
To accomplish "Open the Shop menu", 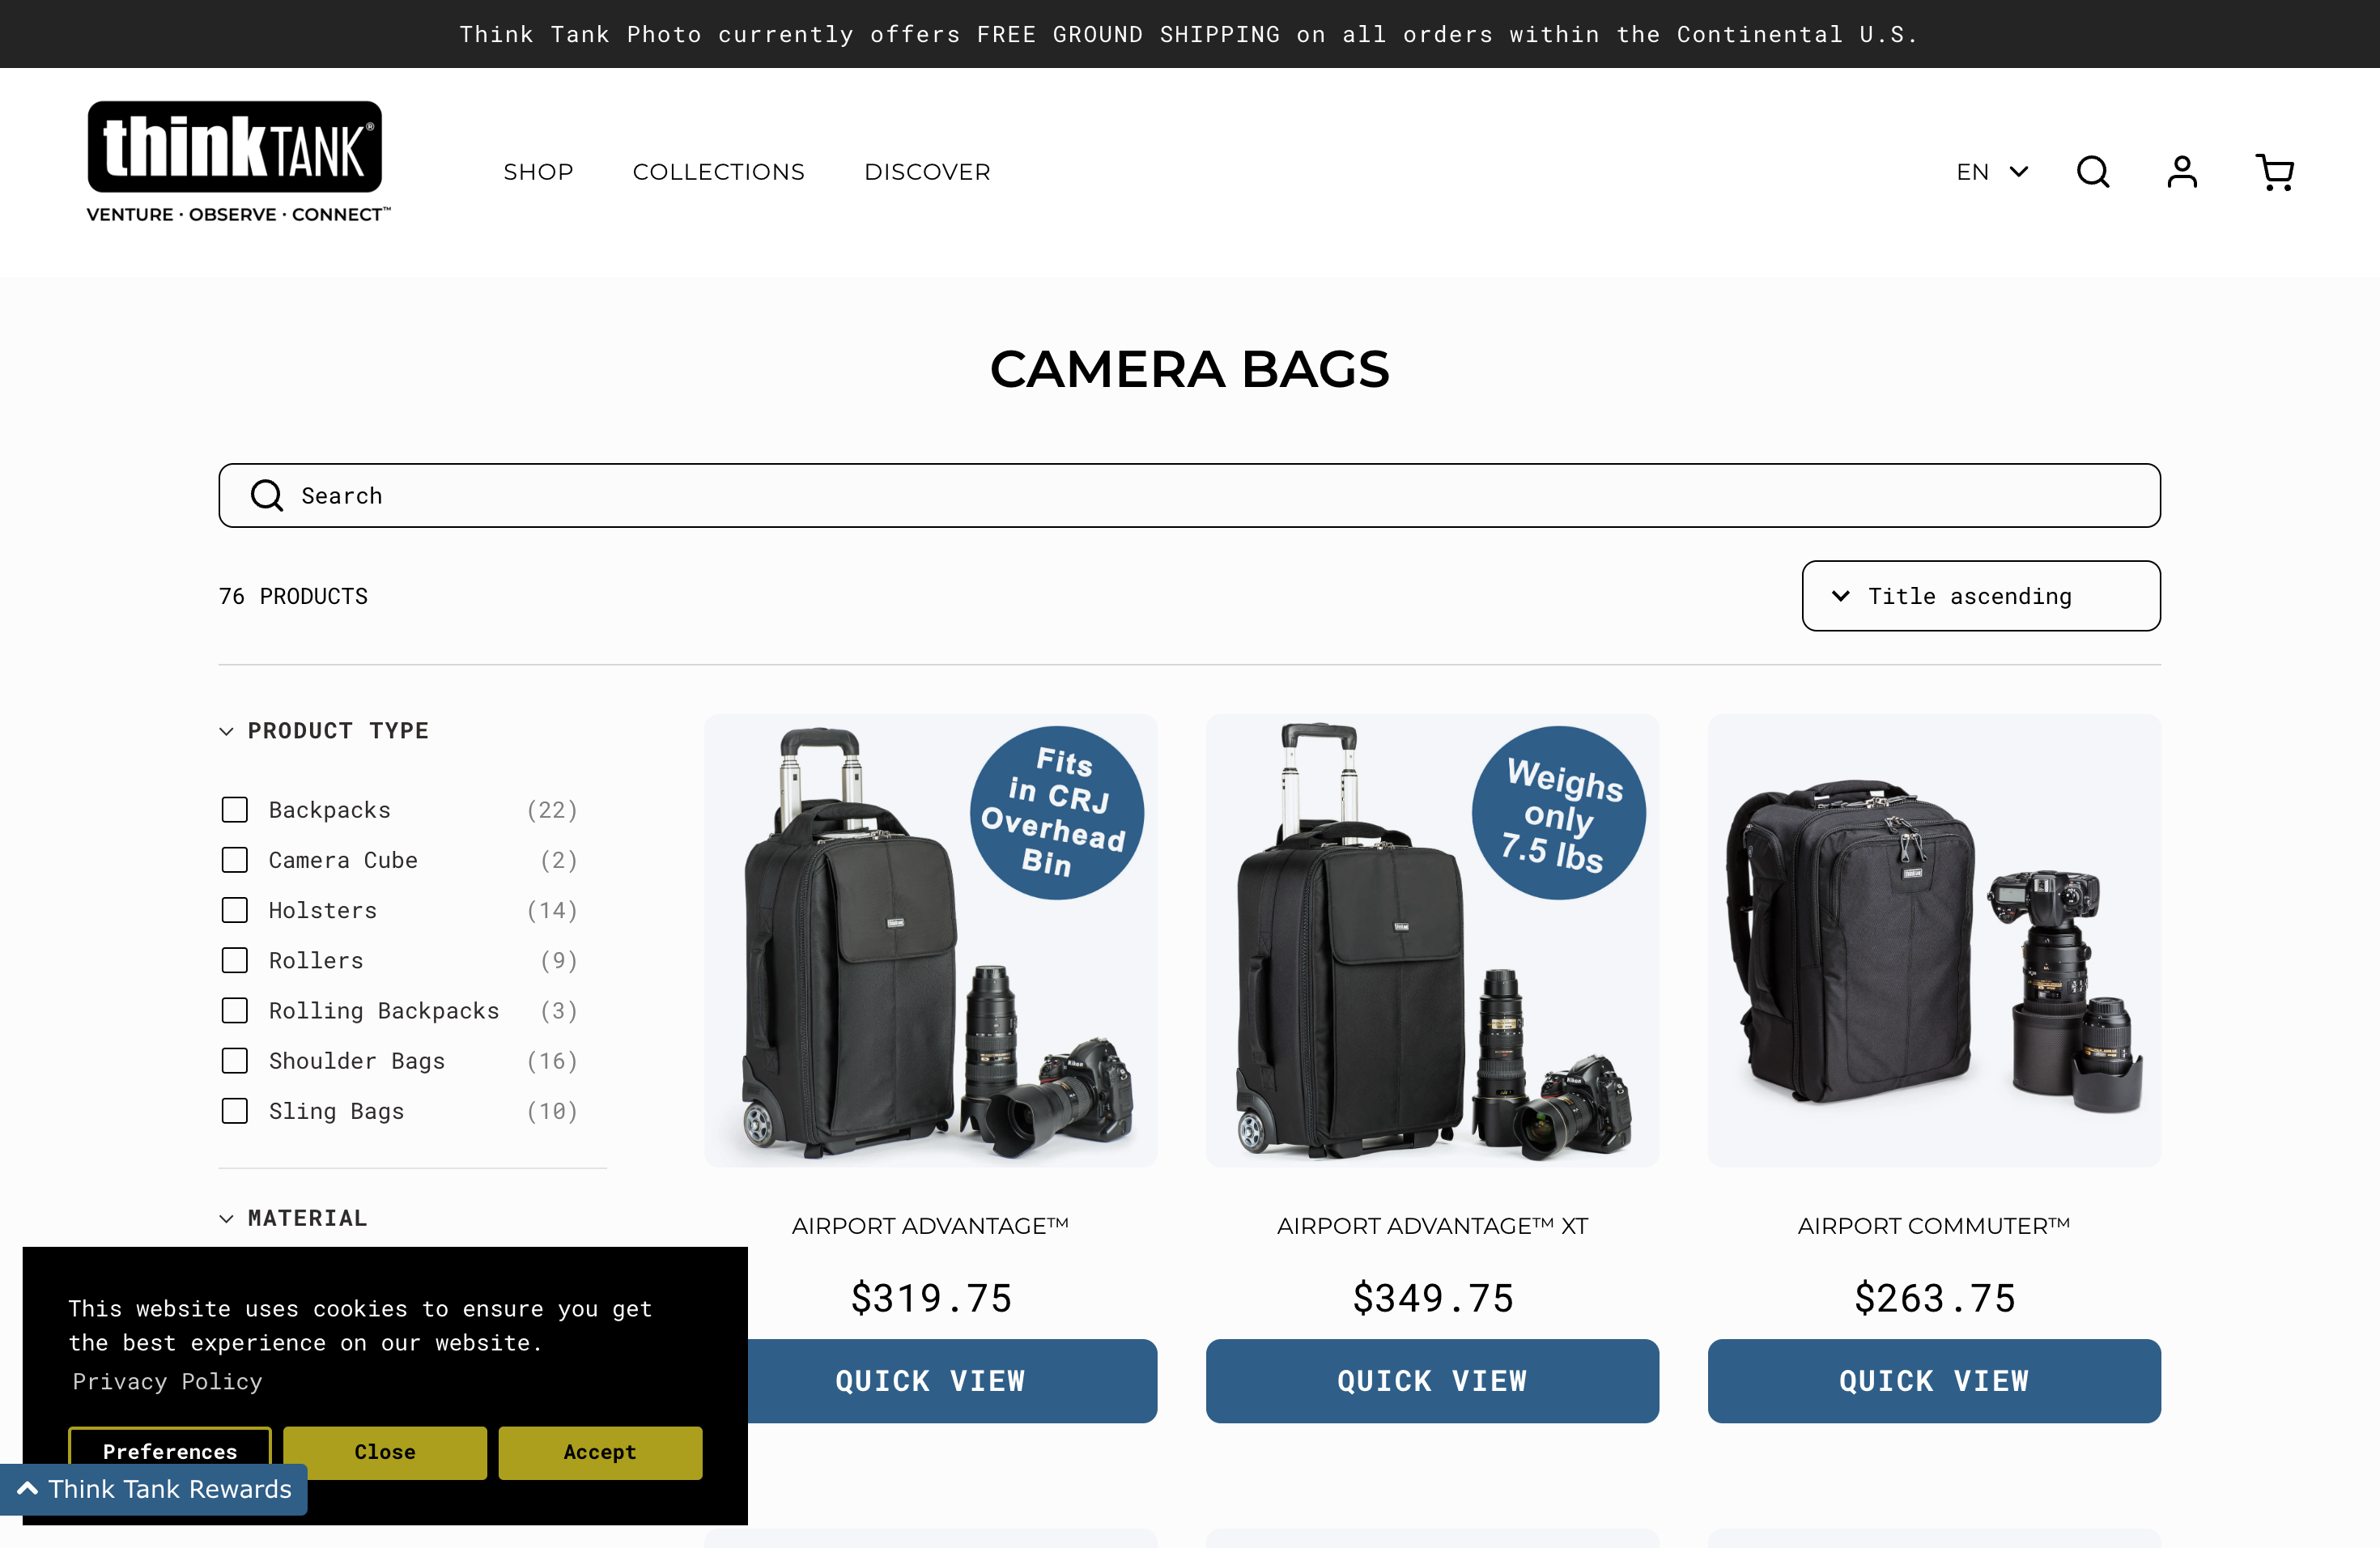I will [538, 172].
